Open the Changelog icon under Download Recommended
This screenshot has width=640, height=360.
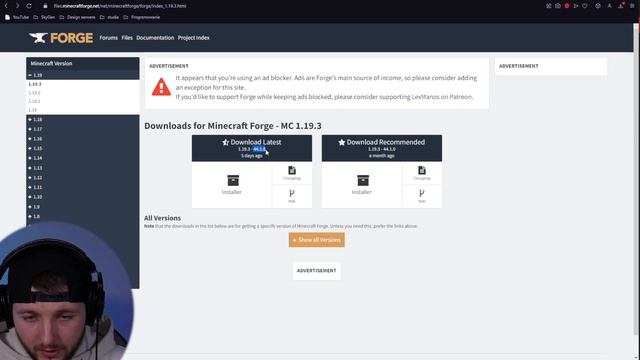(422, 171)
